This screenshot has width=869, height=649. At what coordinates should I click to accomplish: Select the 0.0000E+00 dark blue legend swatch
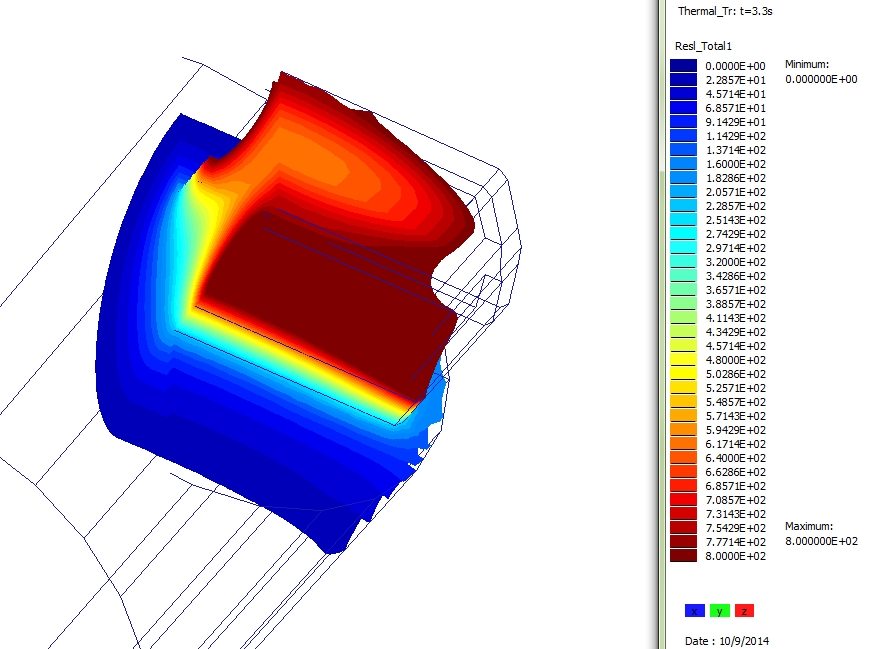pos(684,65)
